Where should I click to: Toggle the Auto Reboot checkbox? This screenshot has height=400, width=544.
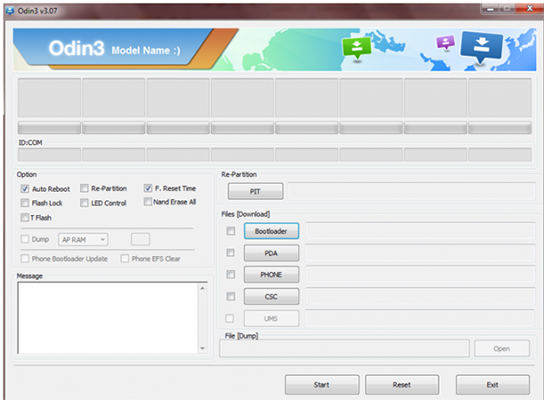pyautogui.click(x=25, y=189)
